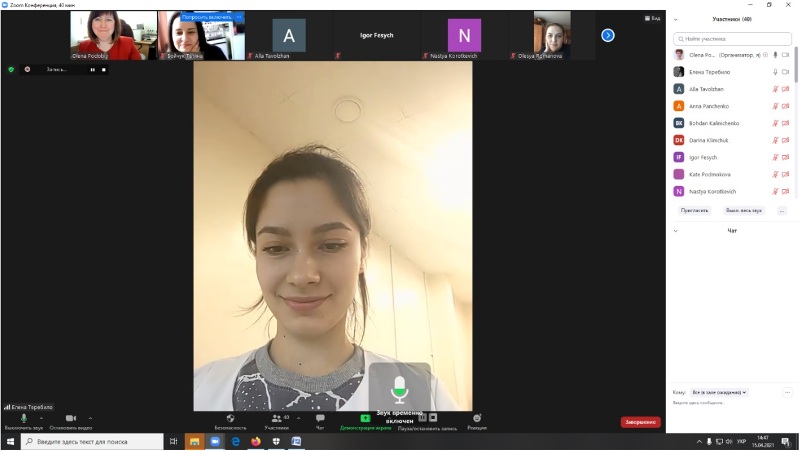Click the red End meeting button
Viewport: 800px width, 451px height.
click(x=640, y=422)
